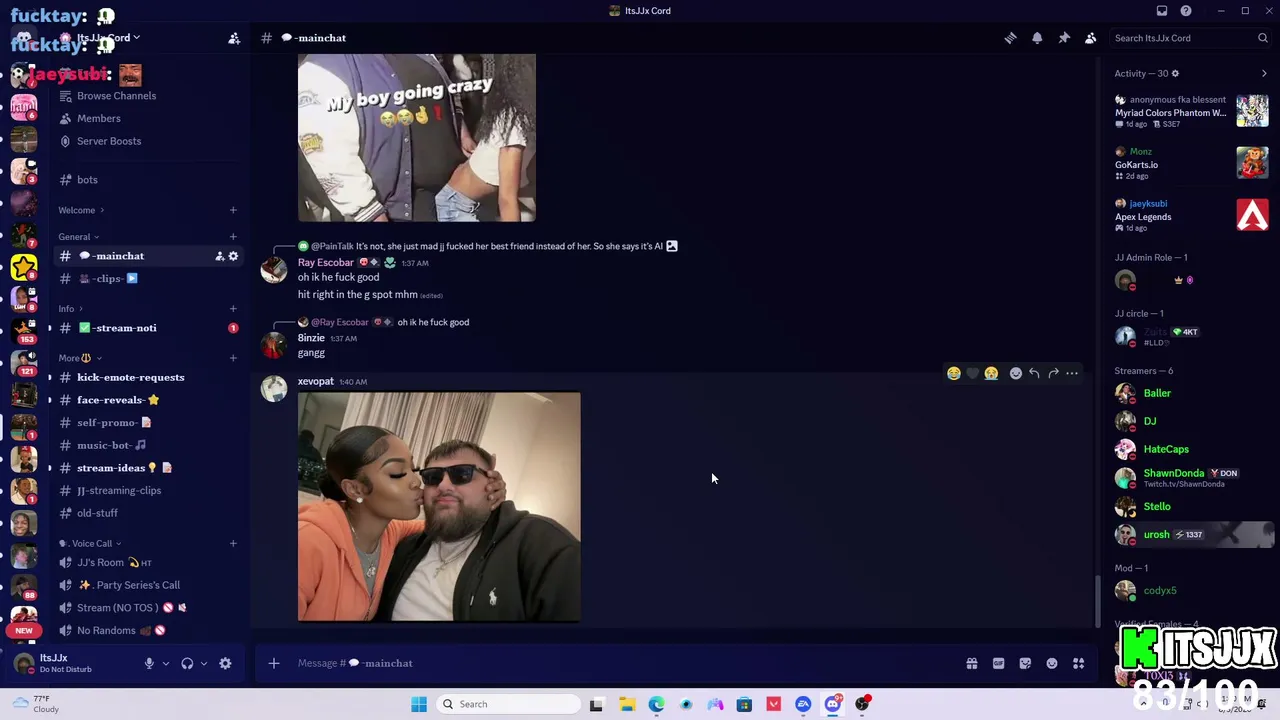Click the chat scrollbar thumb
Screen dimensions: 1280x720
point(1097,601)
